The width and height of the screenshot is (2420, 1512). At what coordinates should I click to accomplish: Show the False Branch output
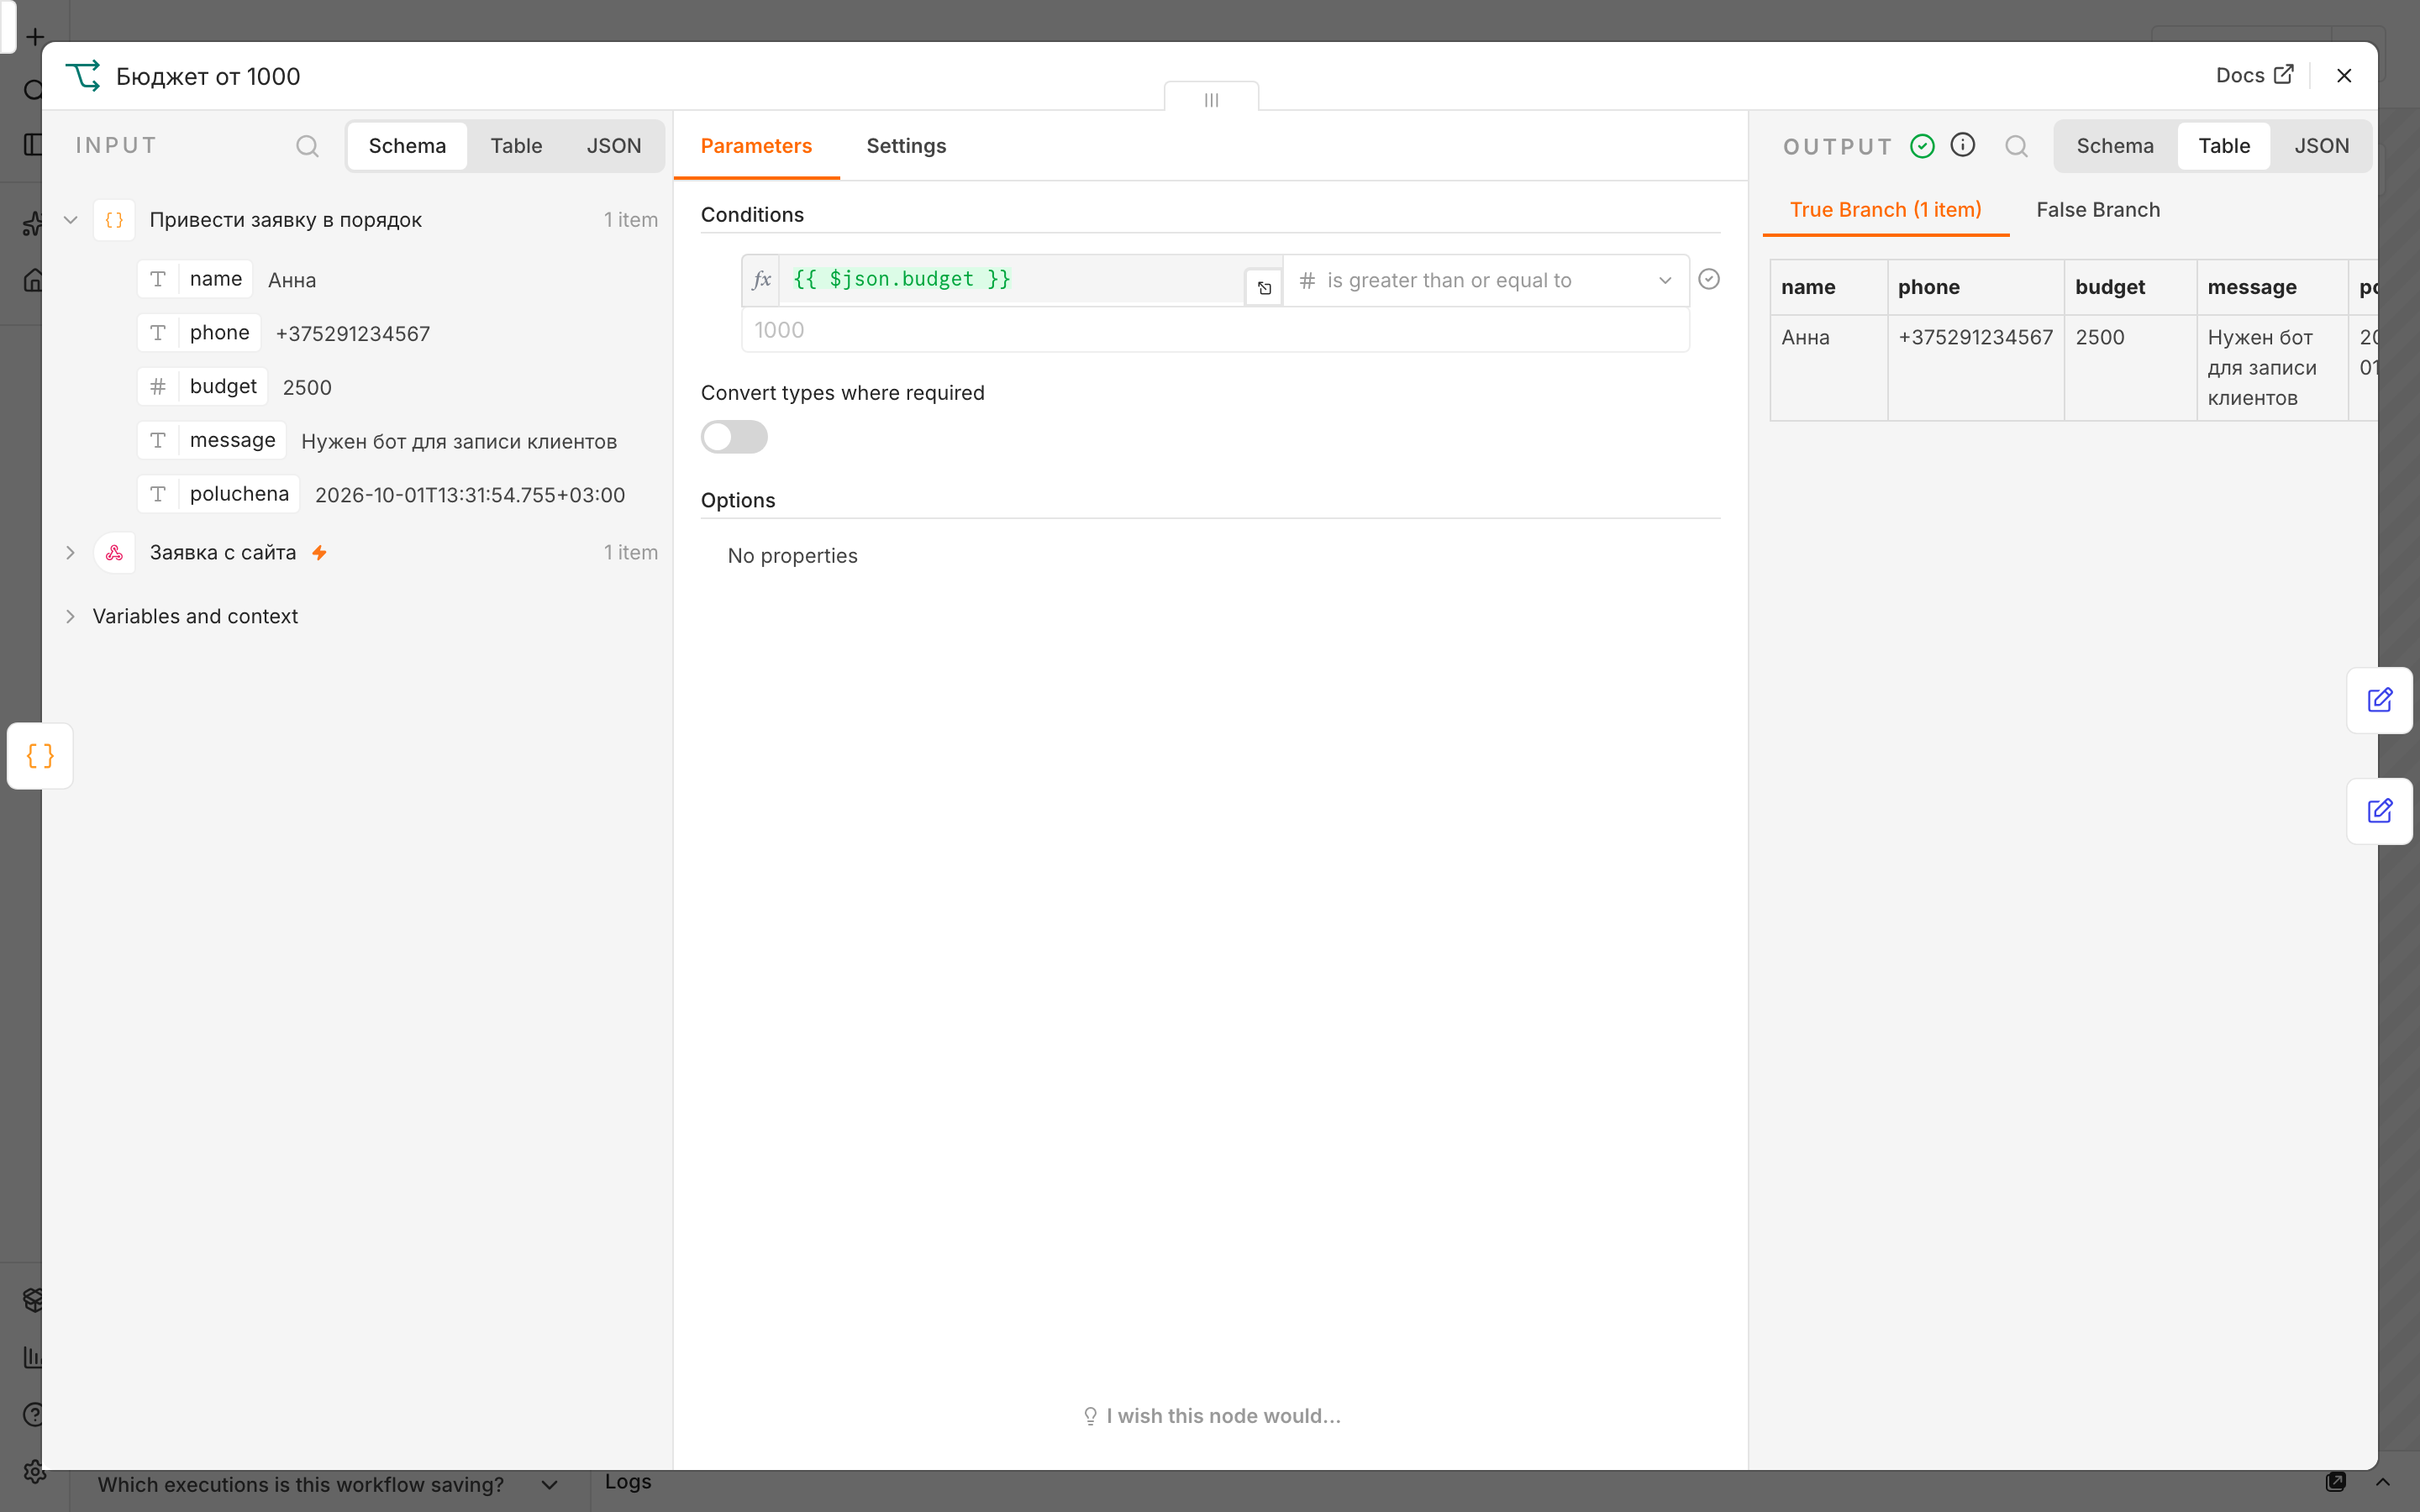tap(2098, 210)
